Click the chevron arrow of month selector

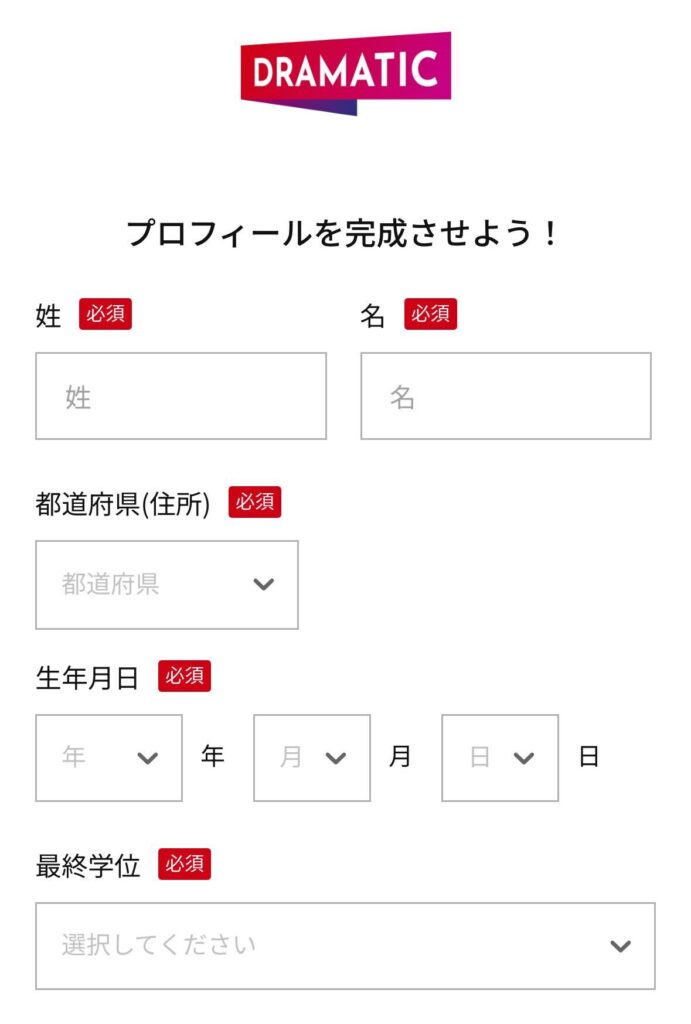tap(336, 758)
